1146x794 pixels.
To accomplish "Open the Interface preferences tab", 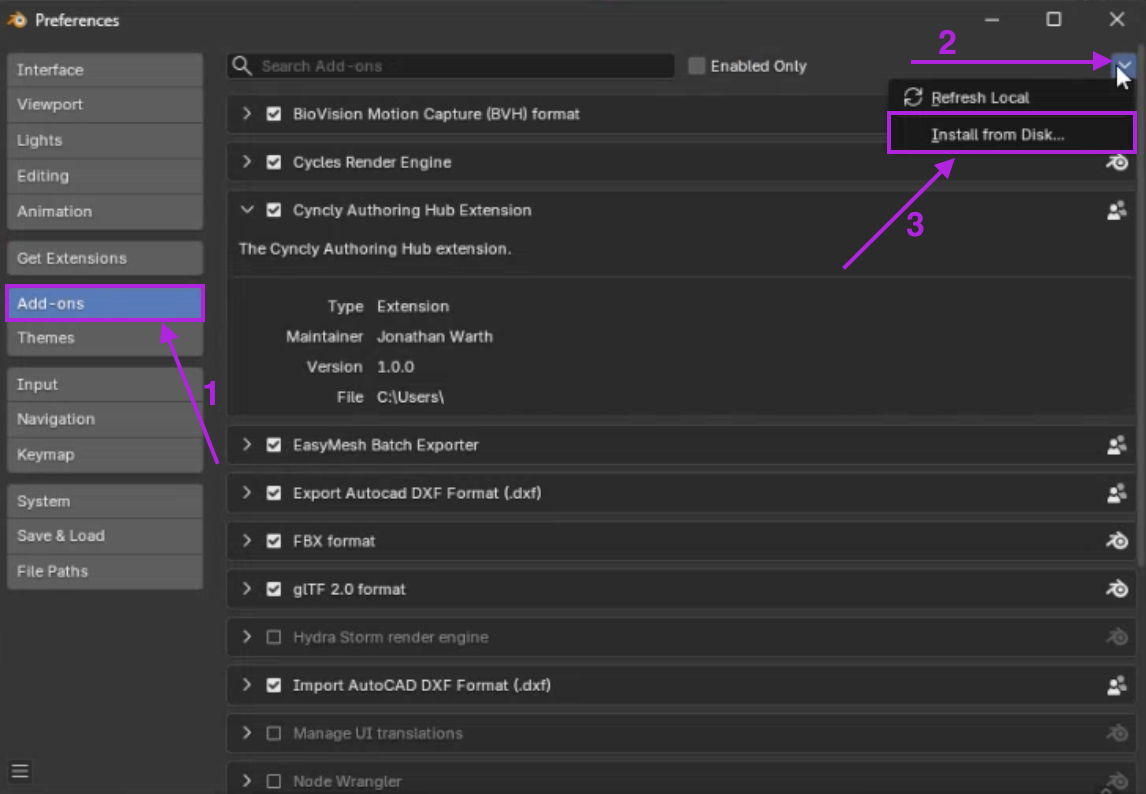I will 105,70.
